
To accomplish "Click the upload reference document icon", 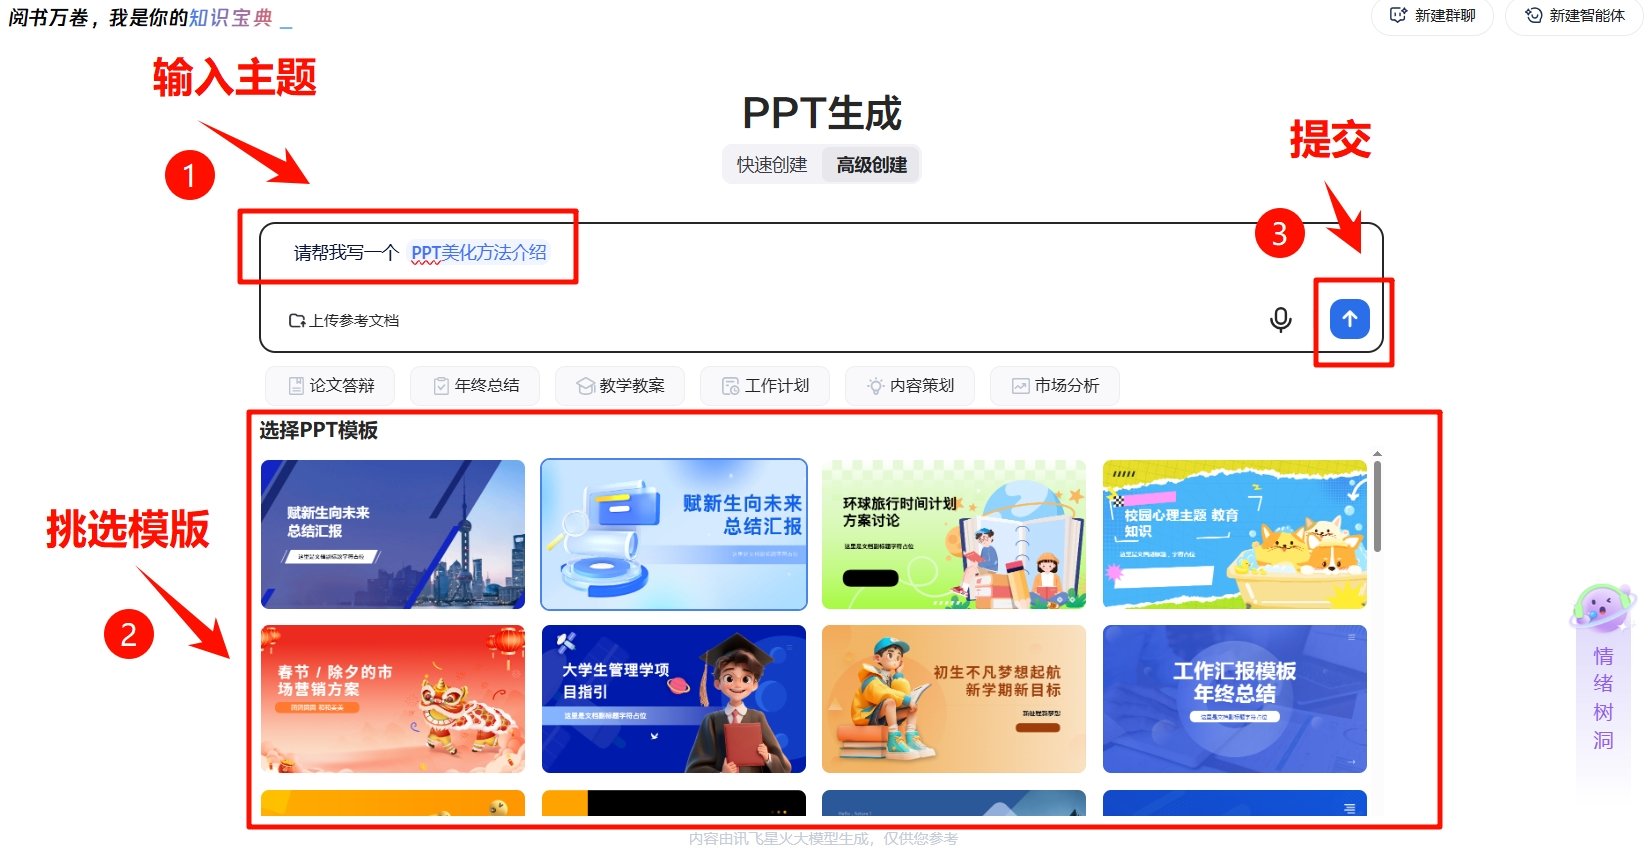I will pos(297,321).
